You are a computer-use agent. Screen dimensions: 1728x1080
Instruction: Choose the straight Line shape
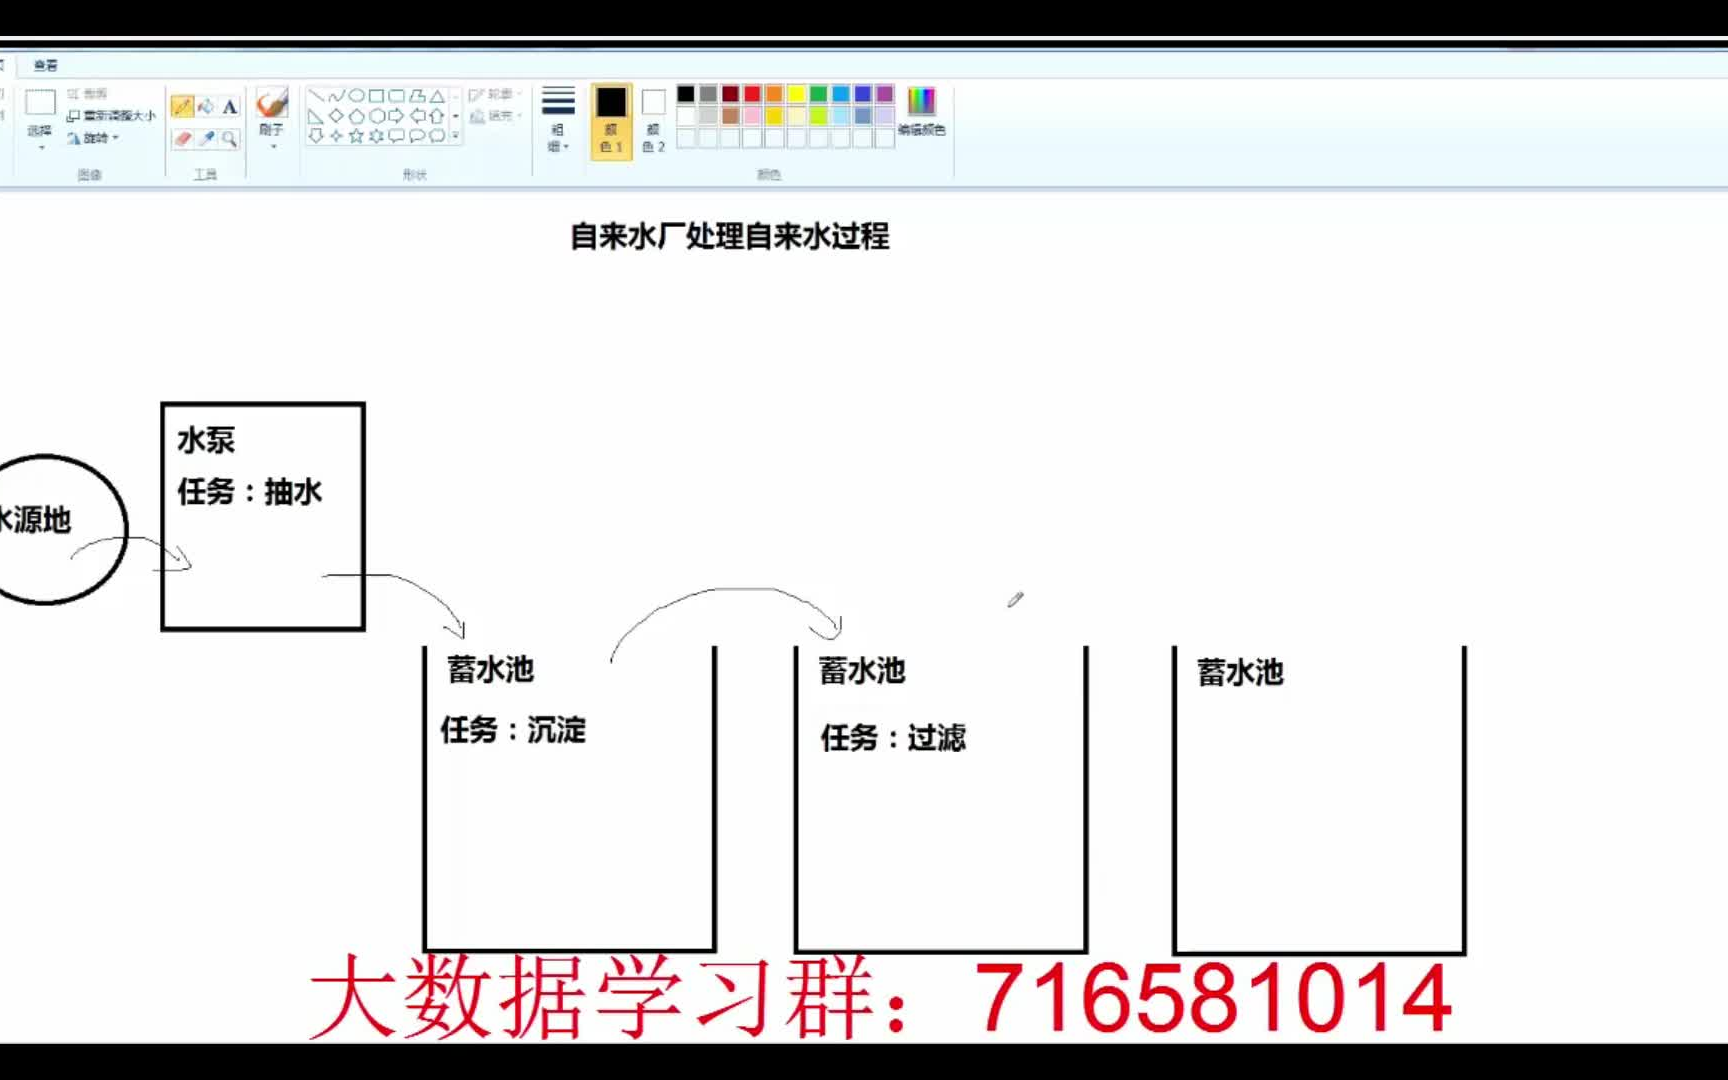point(316,96)
